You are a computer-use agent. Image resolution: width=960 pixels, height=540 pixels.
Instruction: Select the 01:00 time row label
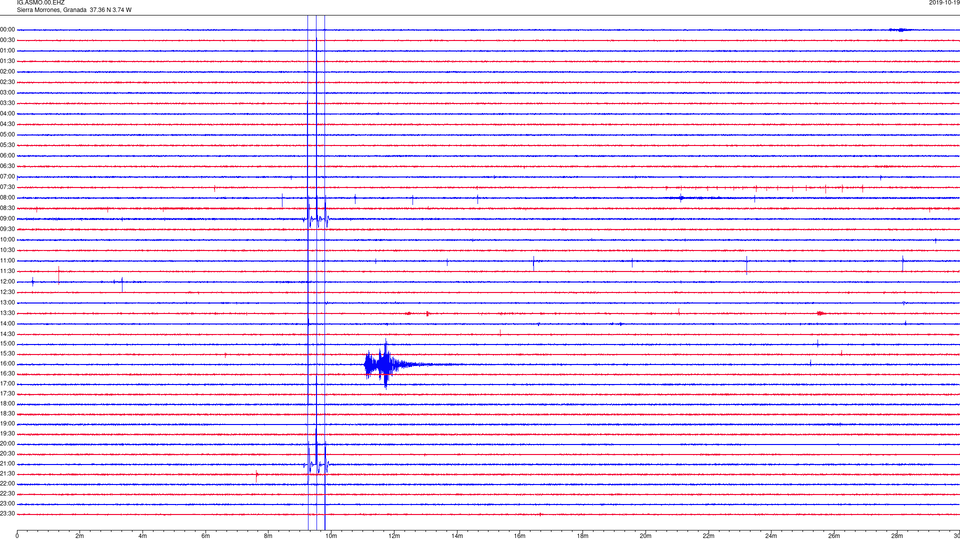pos(7,51)
